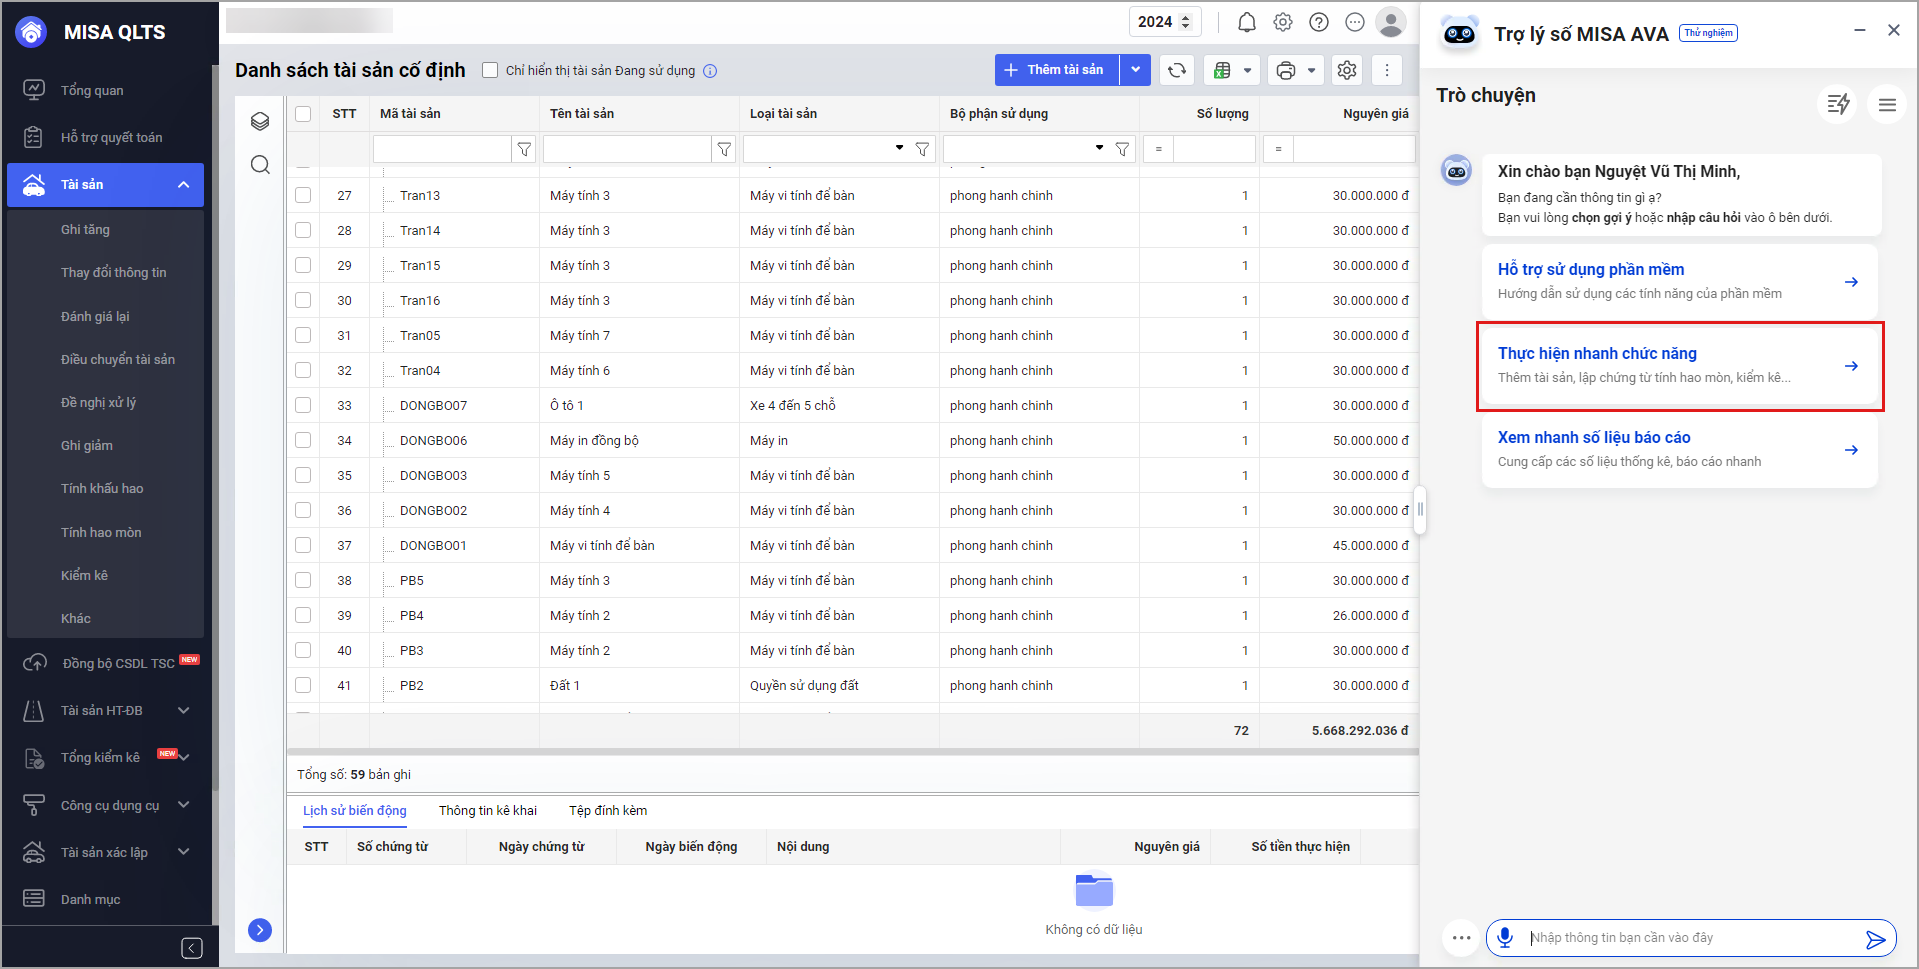
Task: Click the chat message input field
Action: (1690, 938)
